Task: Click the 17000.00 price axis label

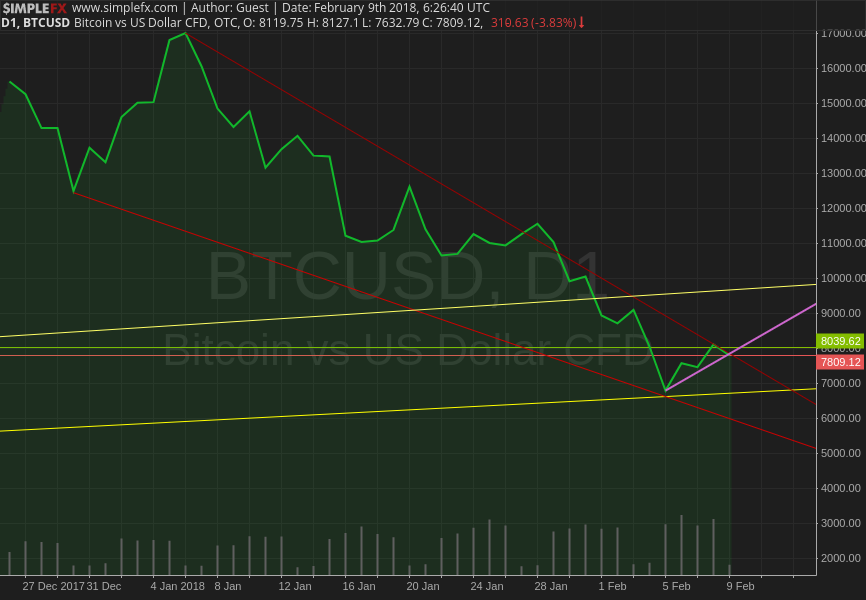Action: [x=843, y=33]
